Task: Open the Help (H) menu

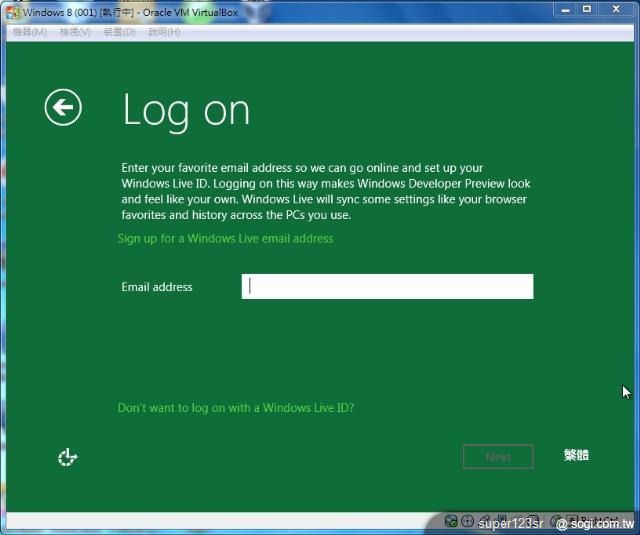Action: 164,32
